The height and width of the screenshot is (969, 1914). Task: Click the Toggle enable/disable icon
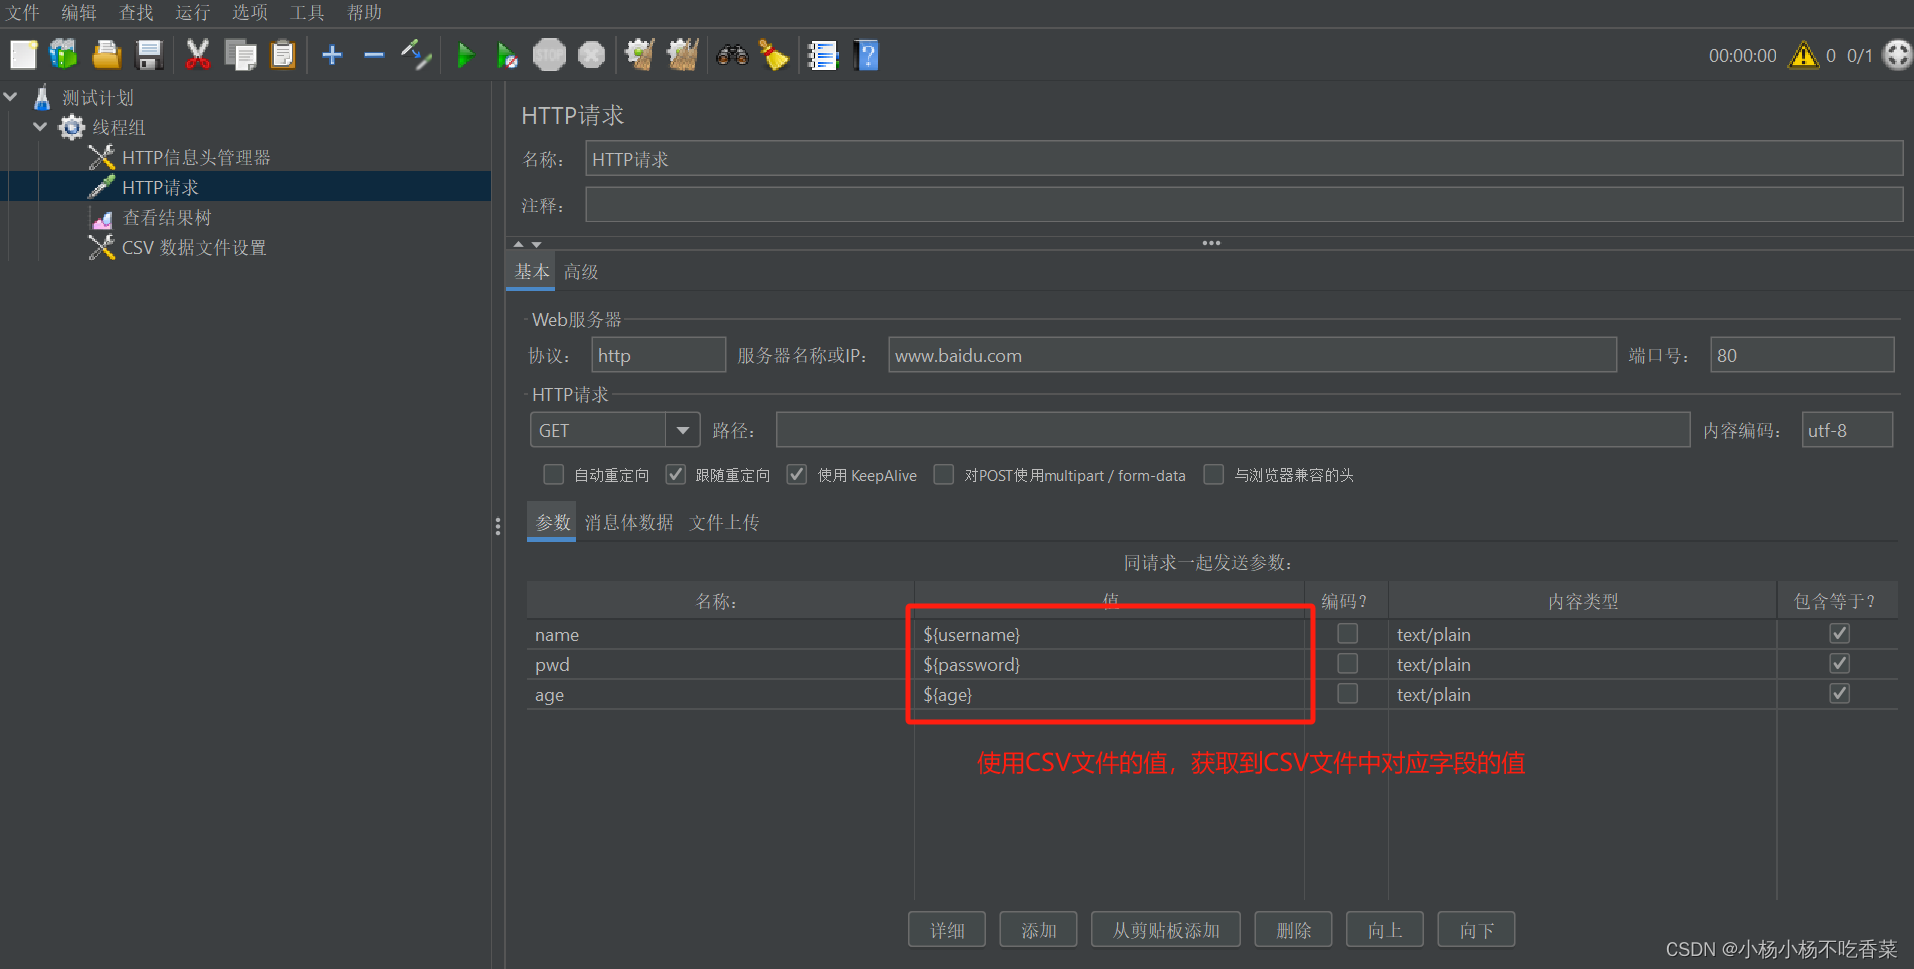point(416,55)
